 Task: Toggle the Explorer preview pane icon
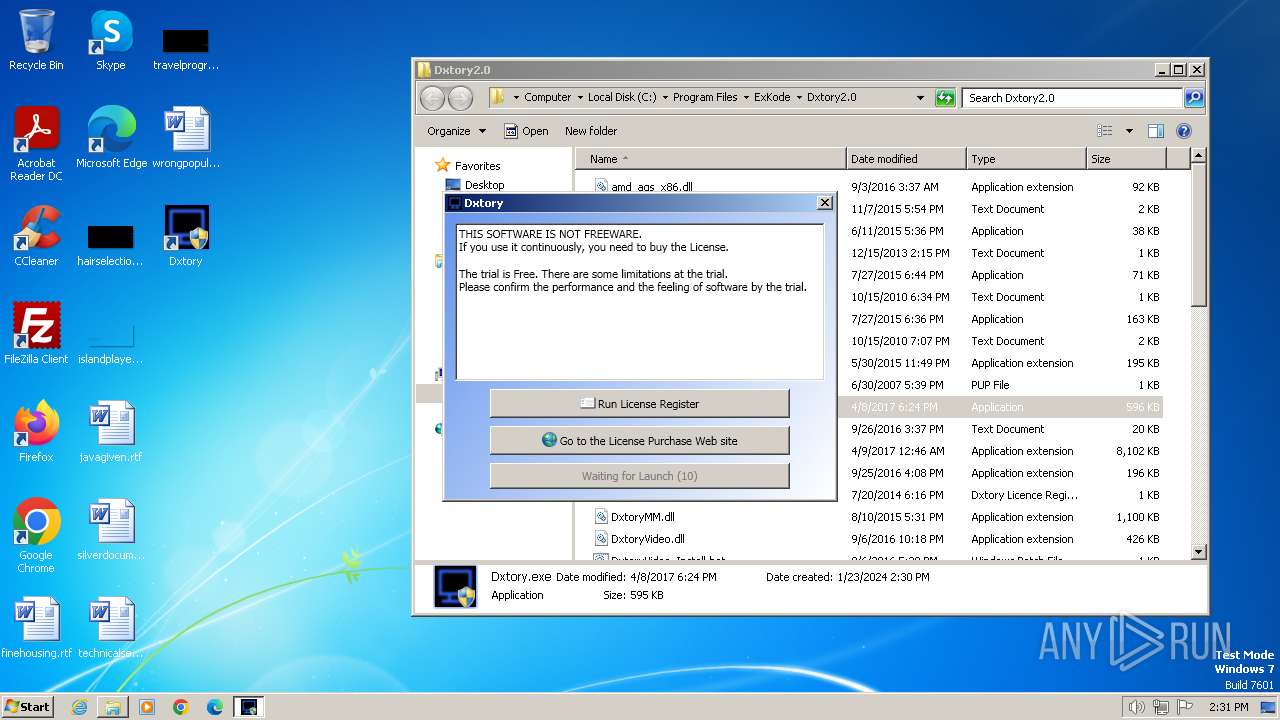[x=1156, y=131]
